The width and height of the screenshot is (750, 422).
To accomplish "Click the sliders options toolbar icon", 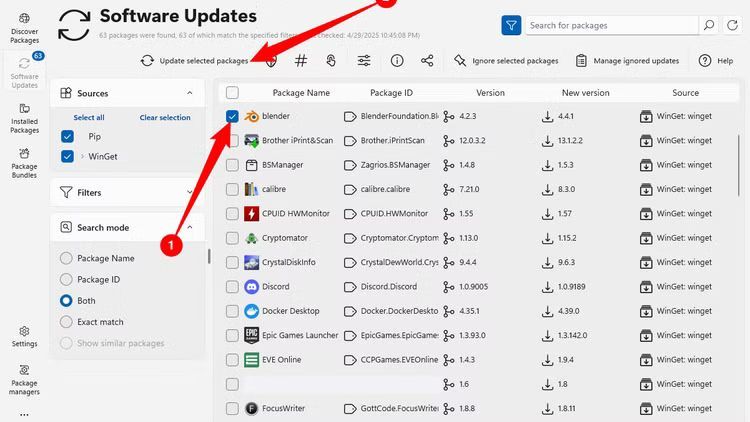I will pos(364,61).
